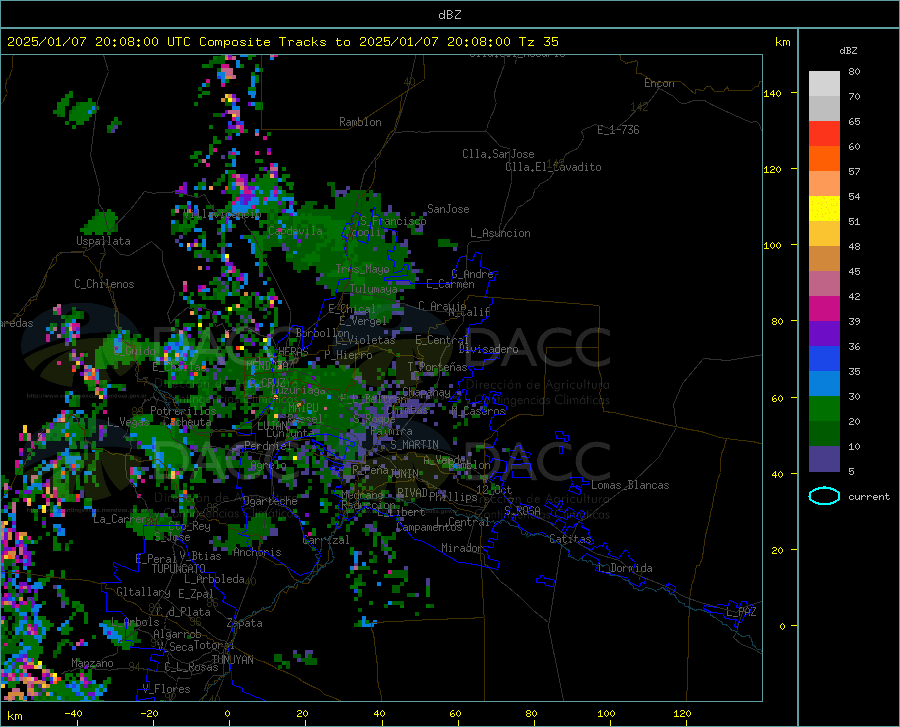The height and width of the screenshot is (727, 900).
Task: Click the Uspallata map label
Action: (x=103, y=241)
